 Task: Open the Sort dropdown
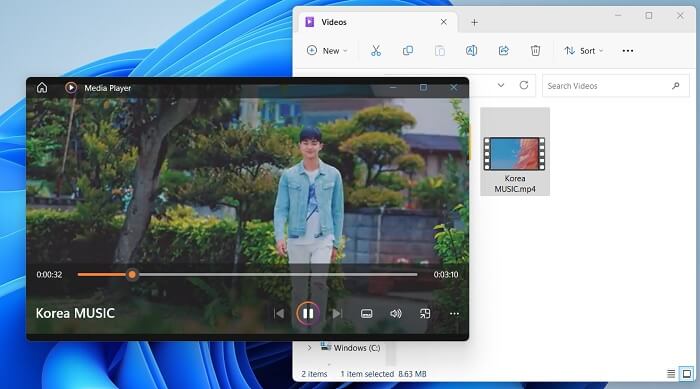(583, 50)
